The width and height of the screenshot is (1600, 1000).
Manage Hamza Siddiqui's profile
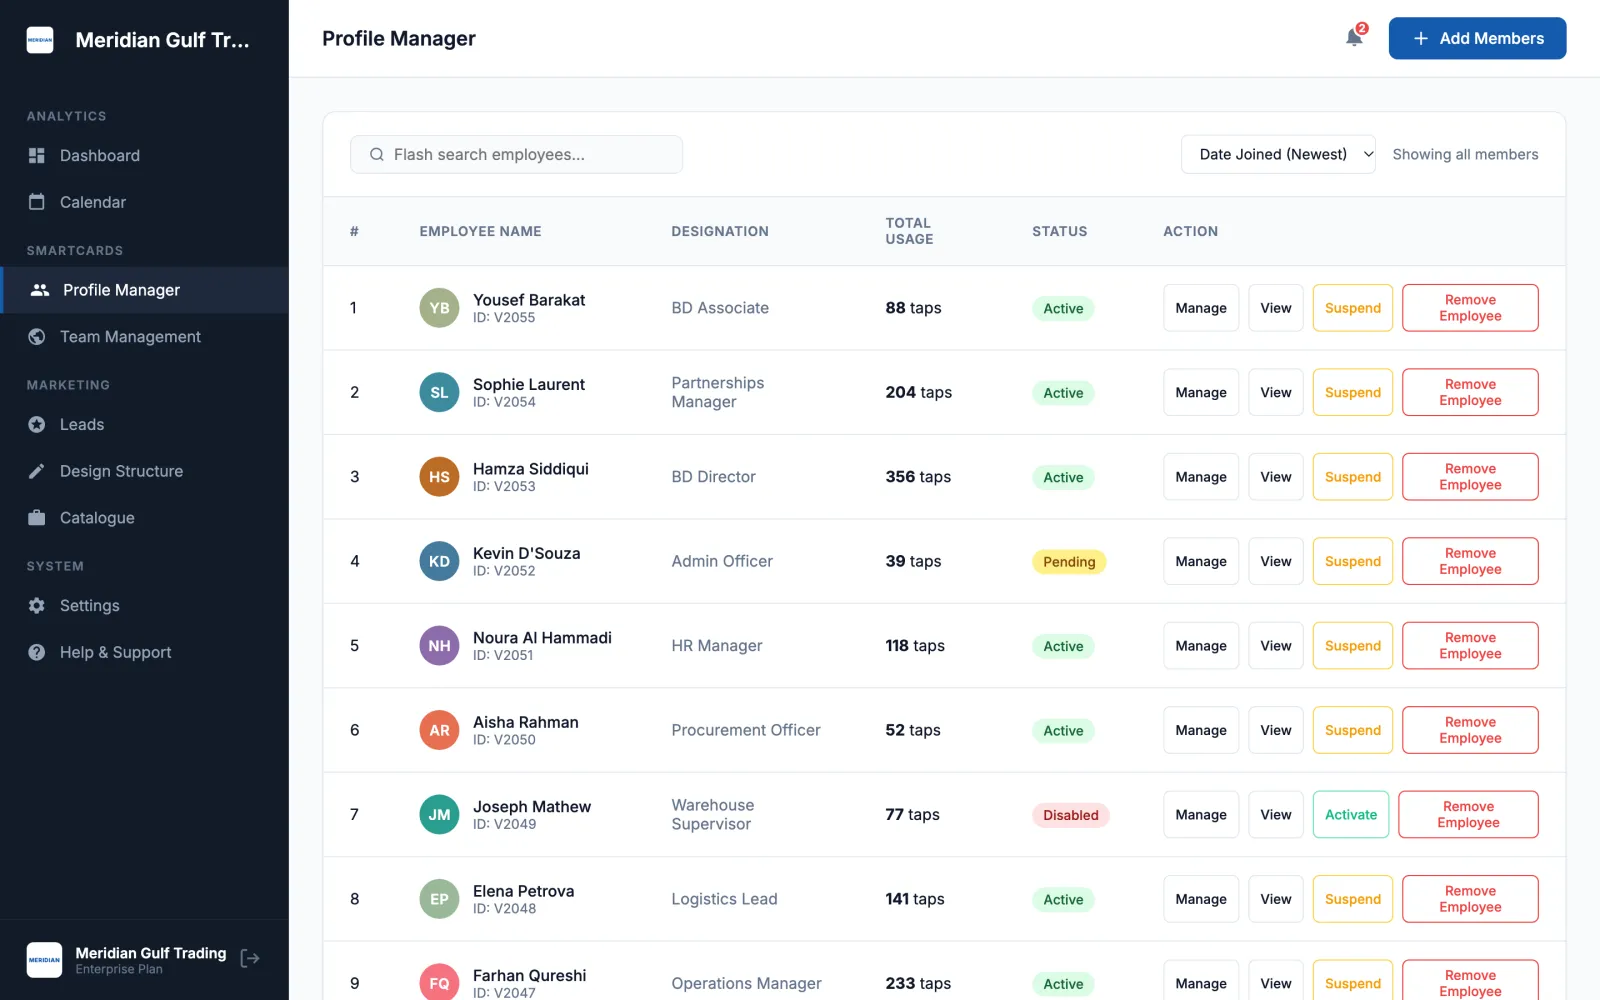click(1201, 477)
